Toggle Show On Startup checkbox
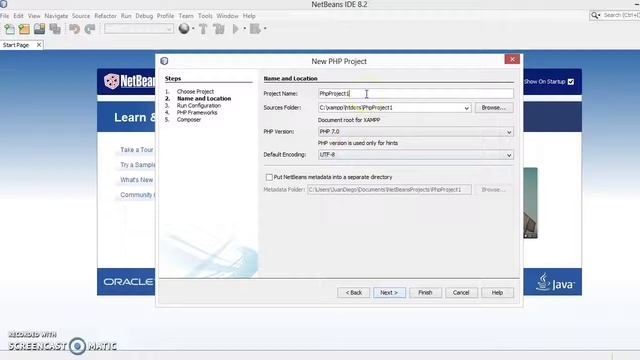Screen dimensions: 640x360 click(x=571, y=82)
